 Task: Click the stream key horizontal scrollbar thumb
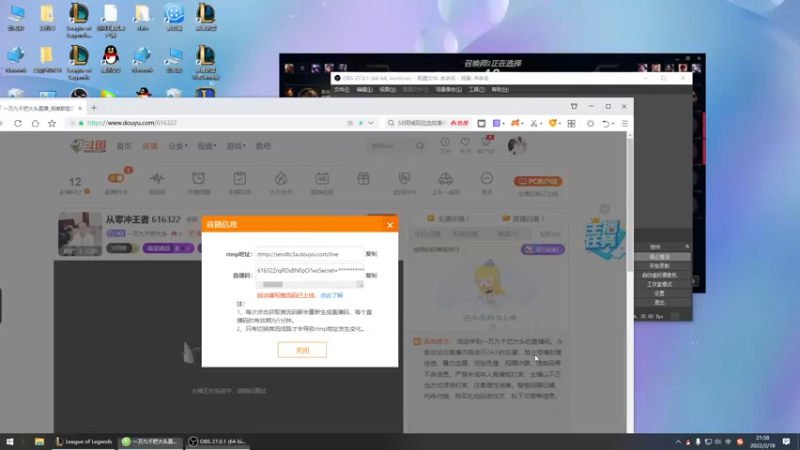pyautogui.click(x=273, y=284)
